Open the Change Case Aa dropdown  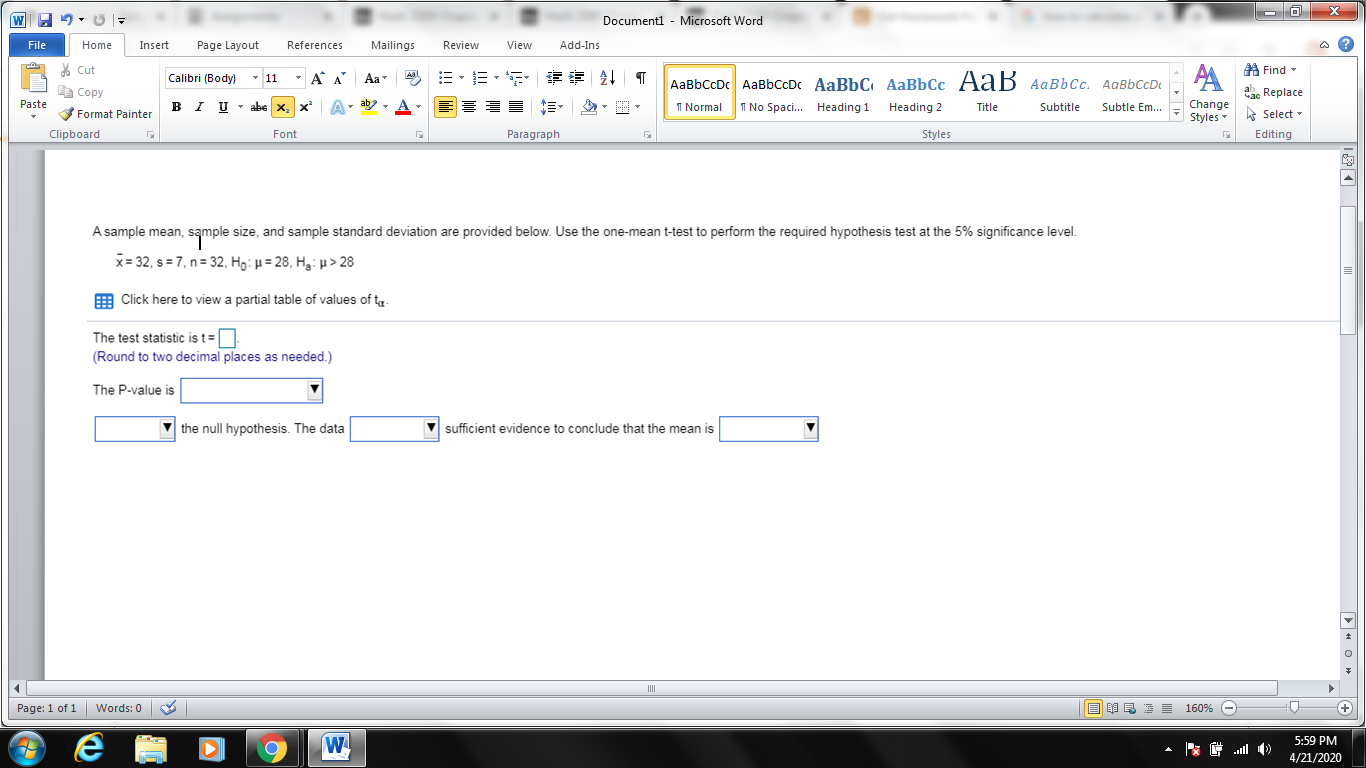376,78
